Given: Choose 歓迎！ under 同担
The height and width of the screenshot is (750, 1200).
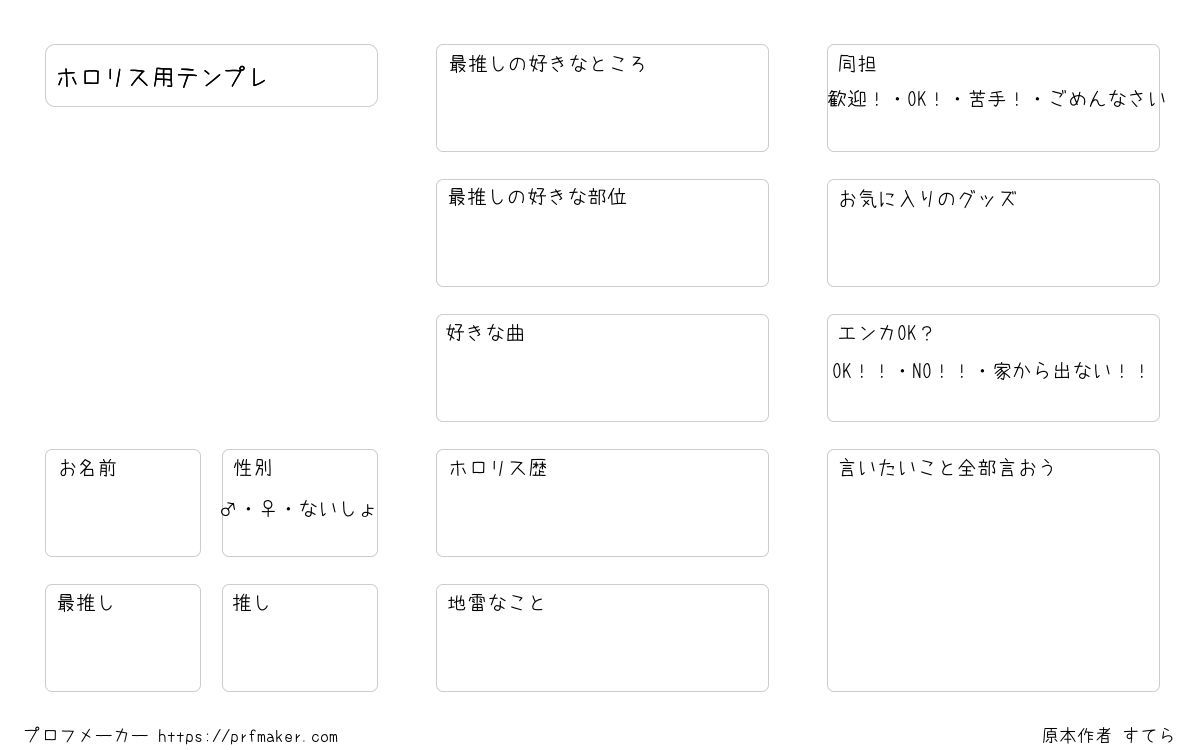Looking at the screenshot, I should [x=855, y=99].
